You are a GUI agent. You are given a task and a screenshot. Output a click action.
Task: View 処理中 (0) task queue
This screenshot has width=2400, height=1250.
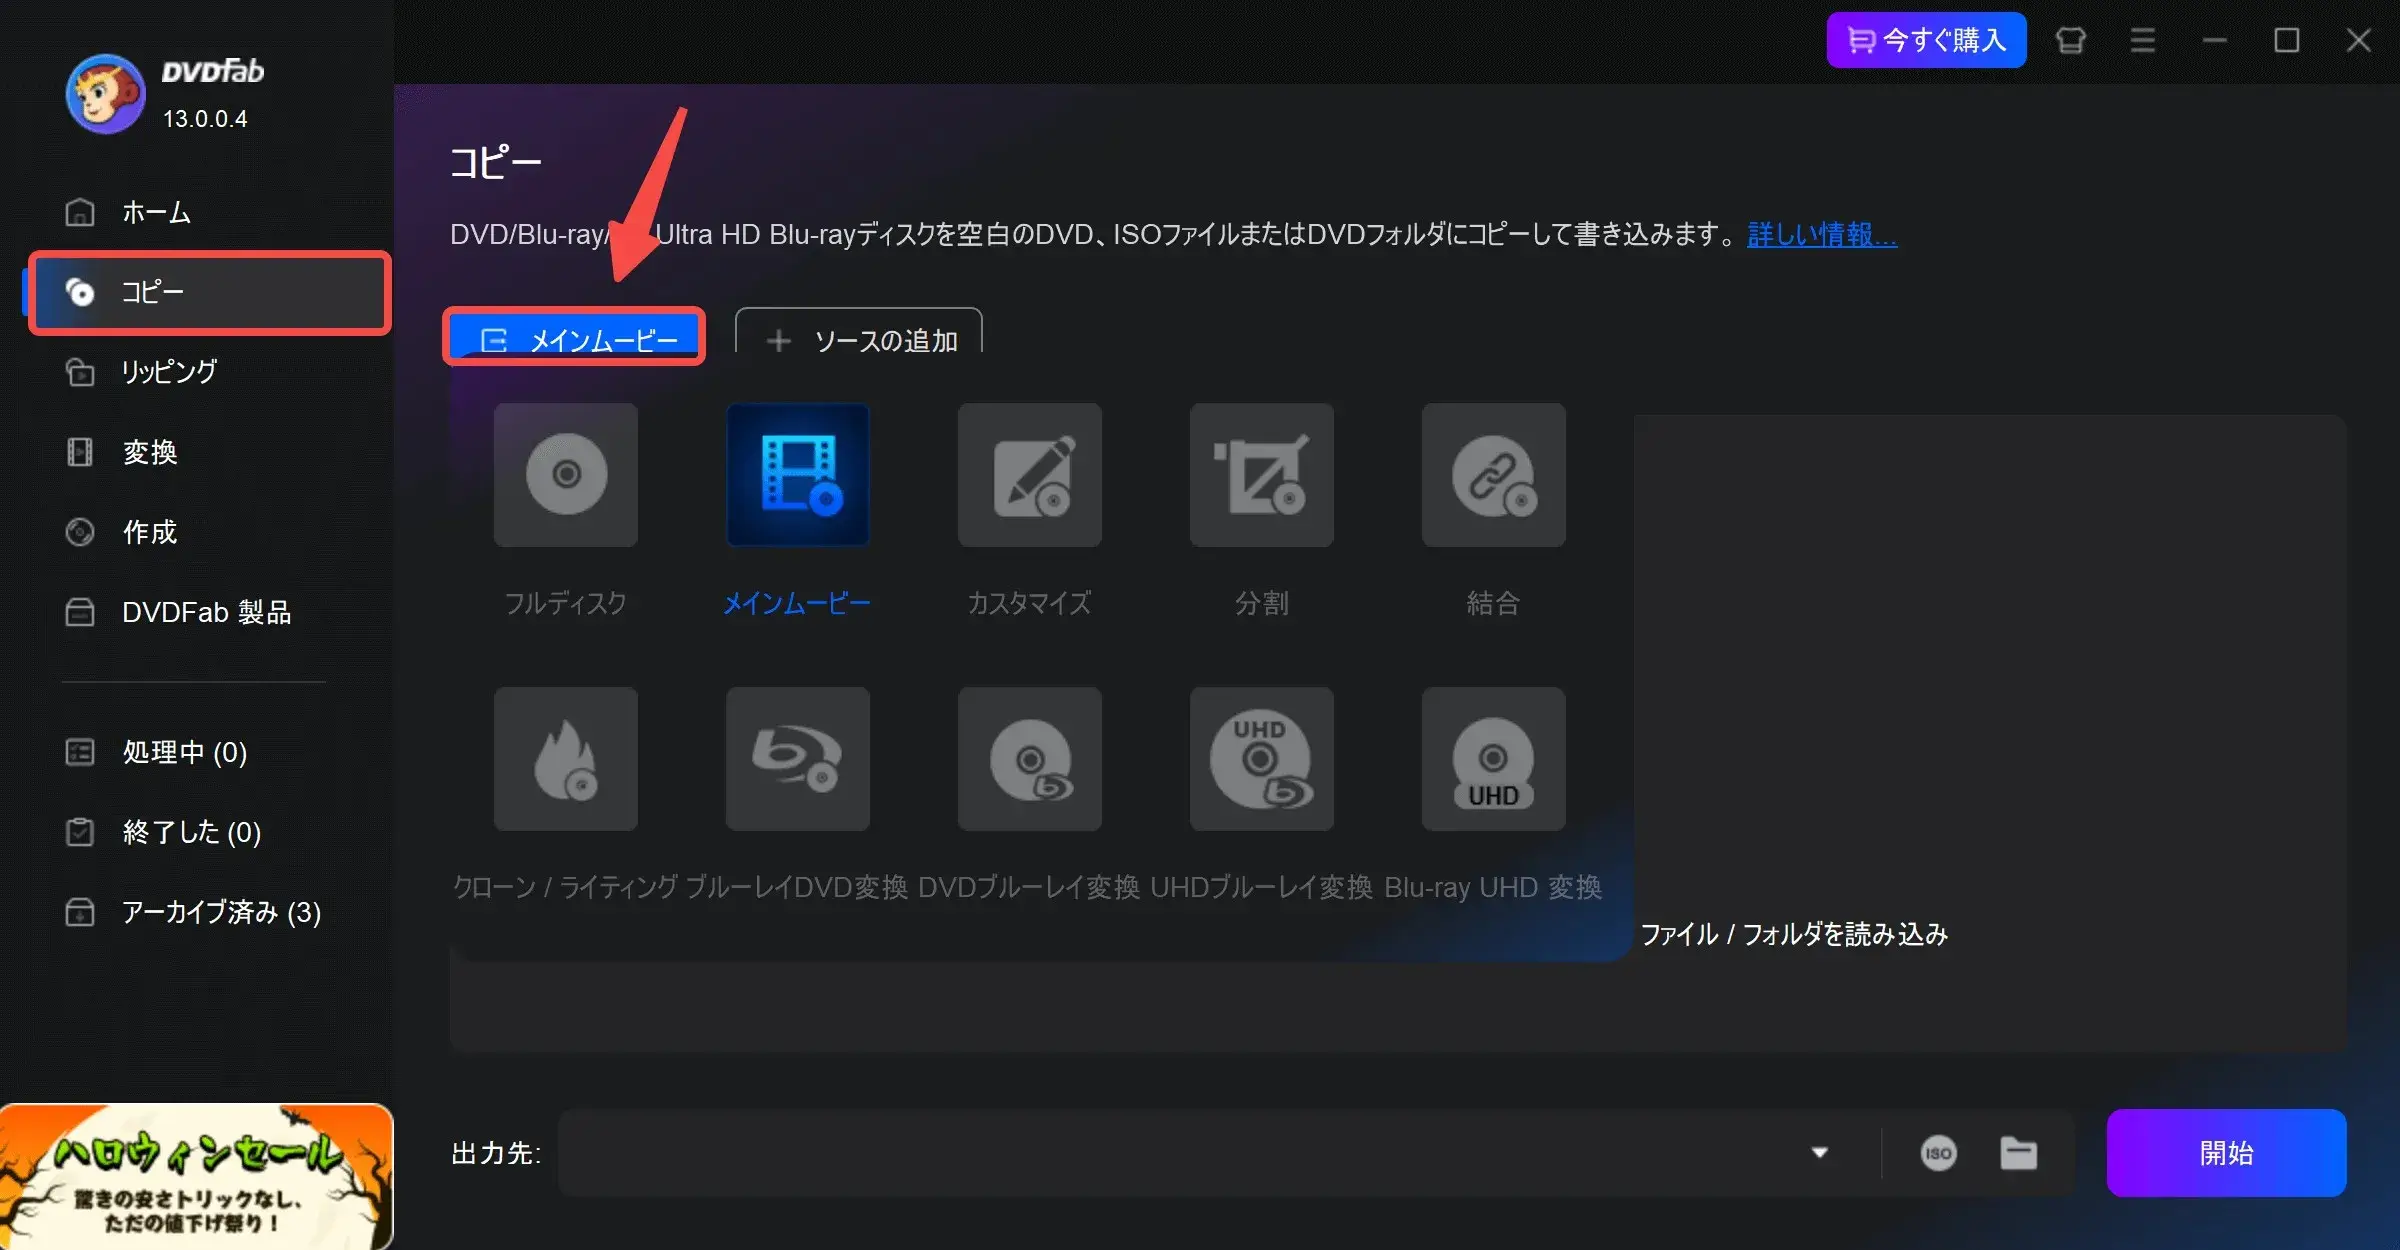[208, 752]
